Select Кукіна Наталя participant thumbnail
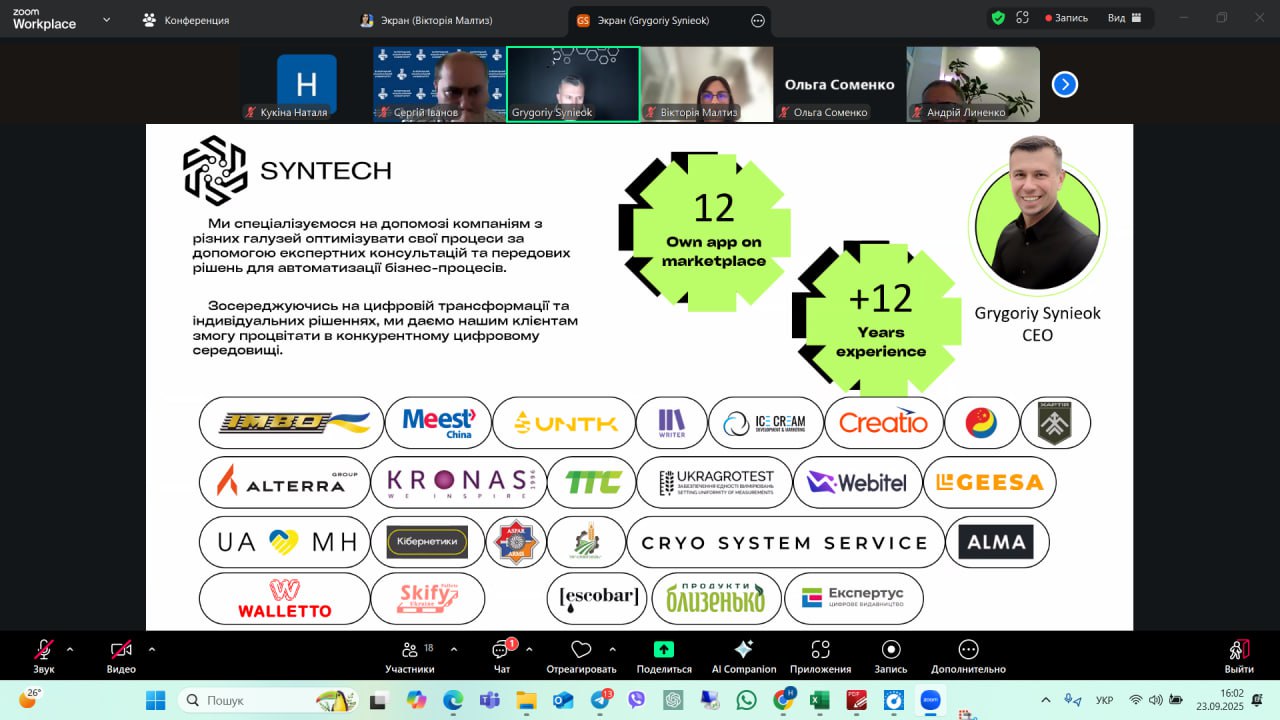This screenshot has height=720, width=1280. coord(306,84)
